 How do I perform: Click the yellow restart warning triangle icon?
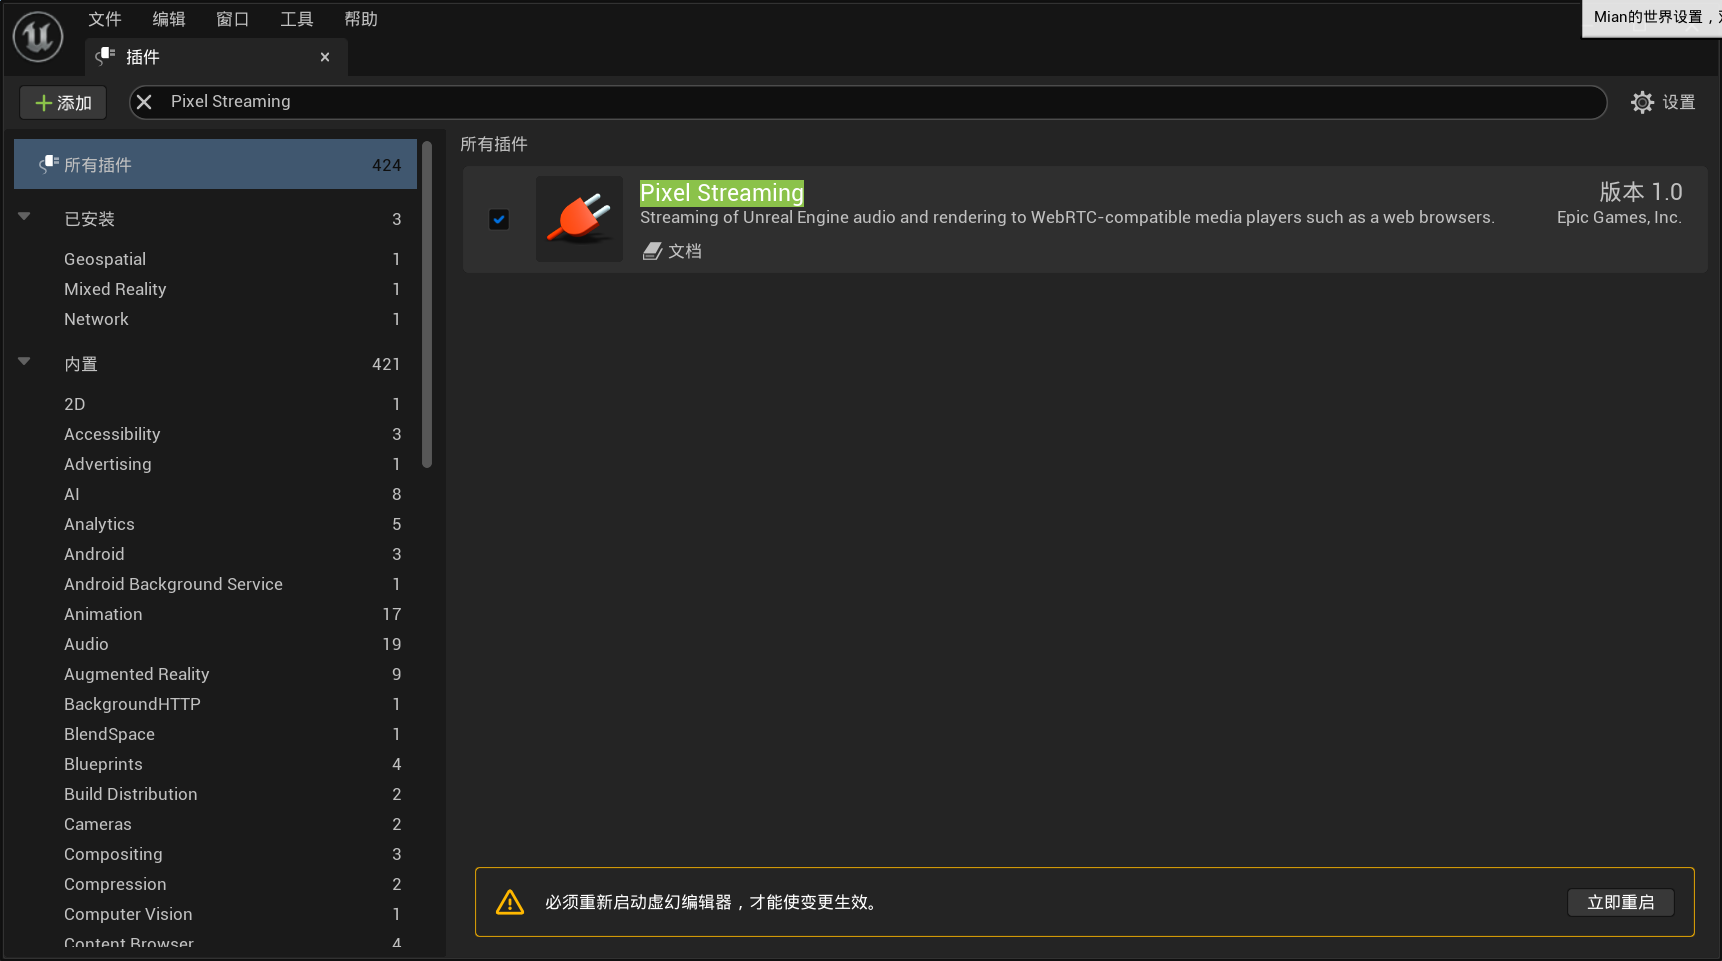510,902
